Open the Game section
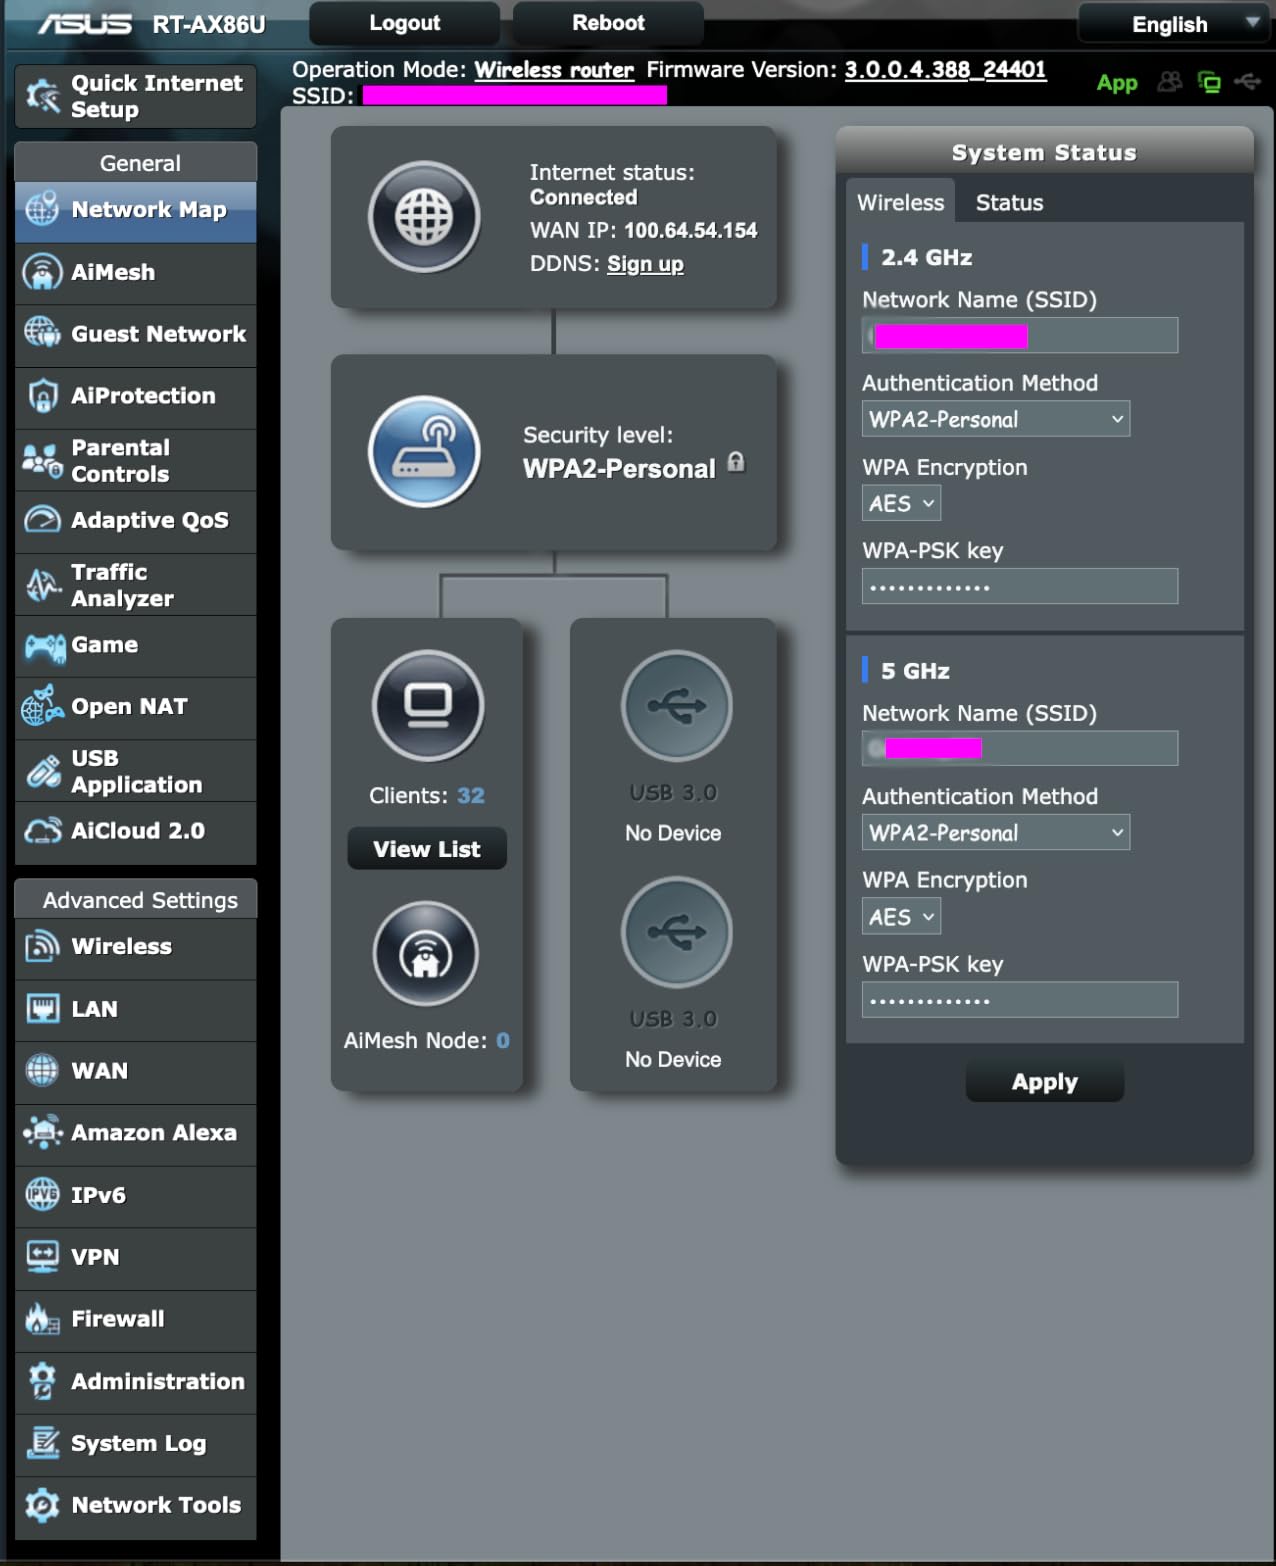1276x1566 pixels. click(x=136, y=646)
